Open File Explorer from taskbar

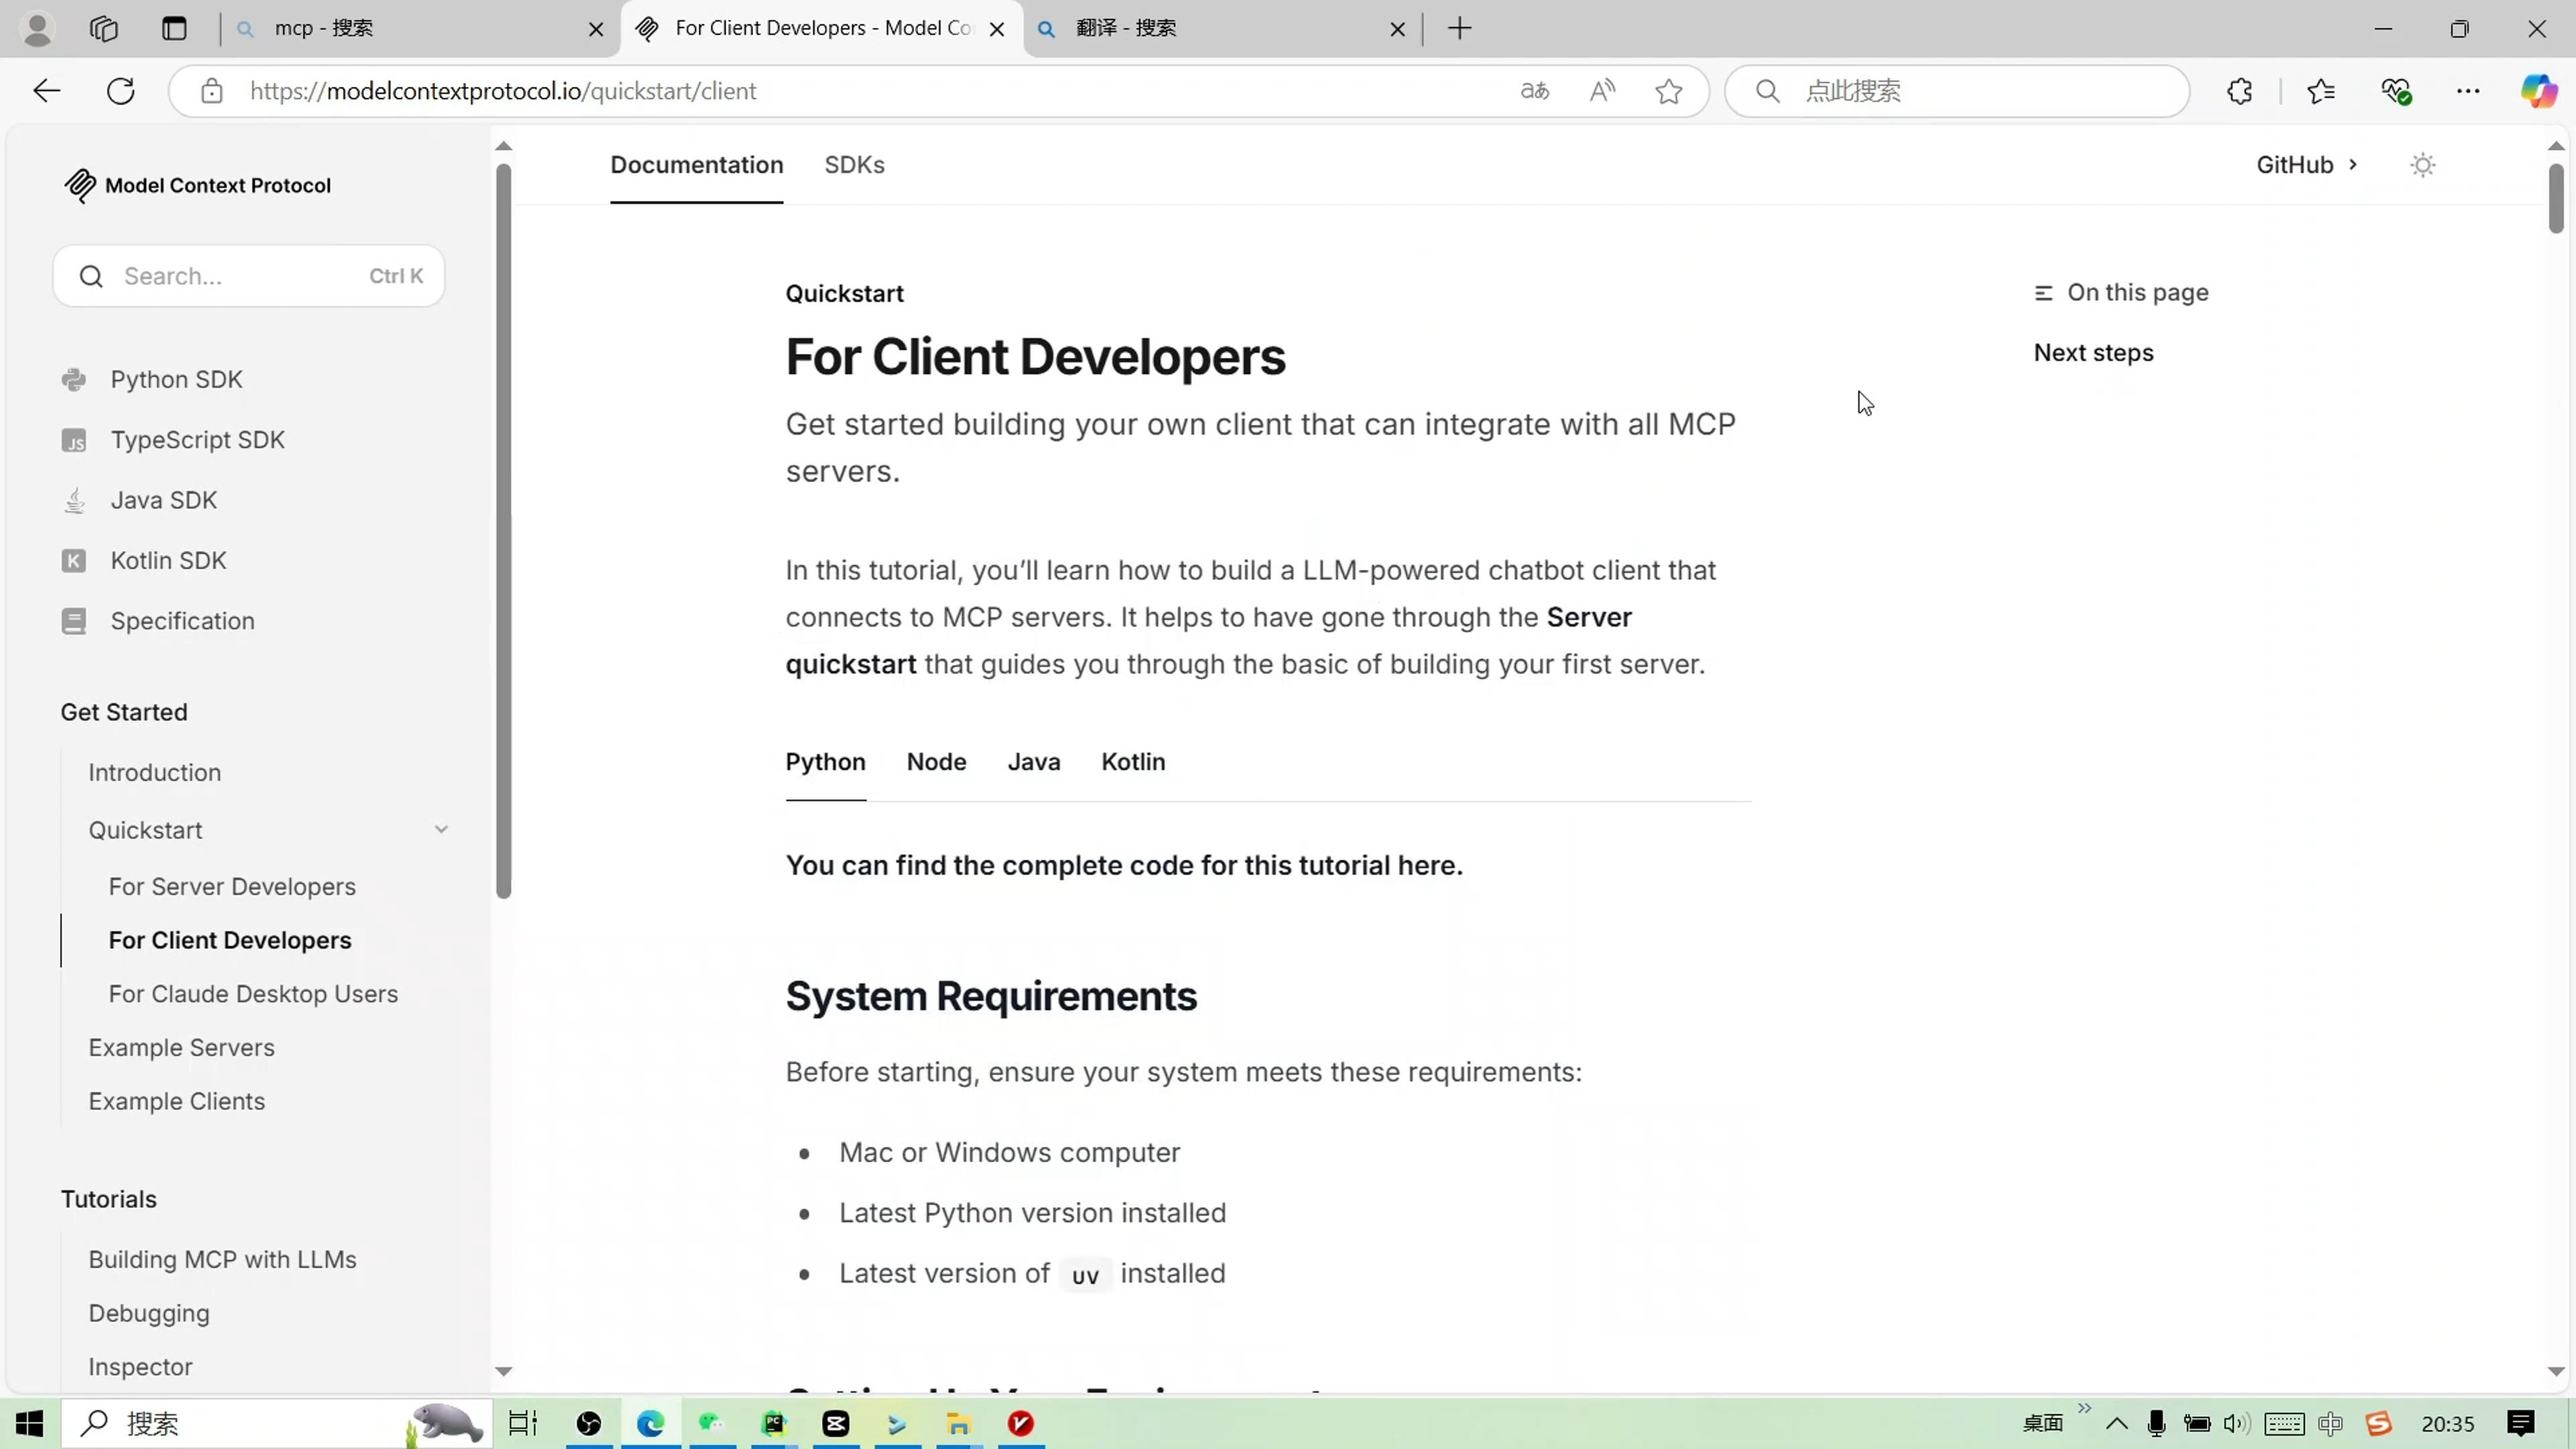958,1423
